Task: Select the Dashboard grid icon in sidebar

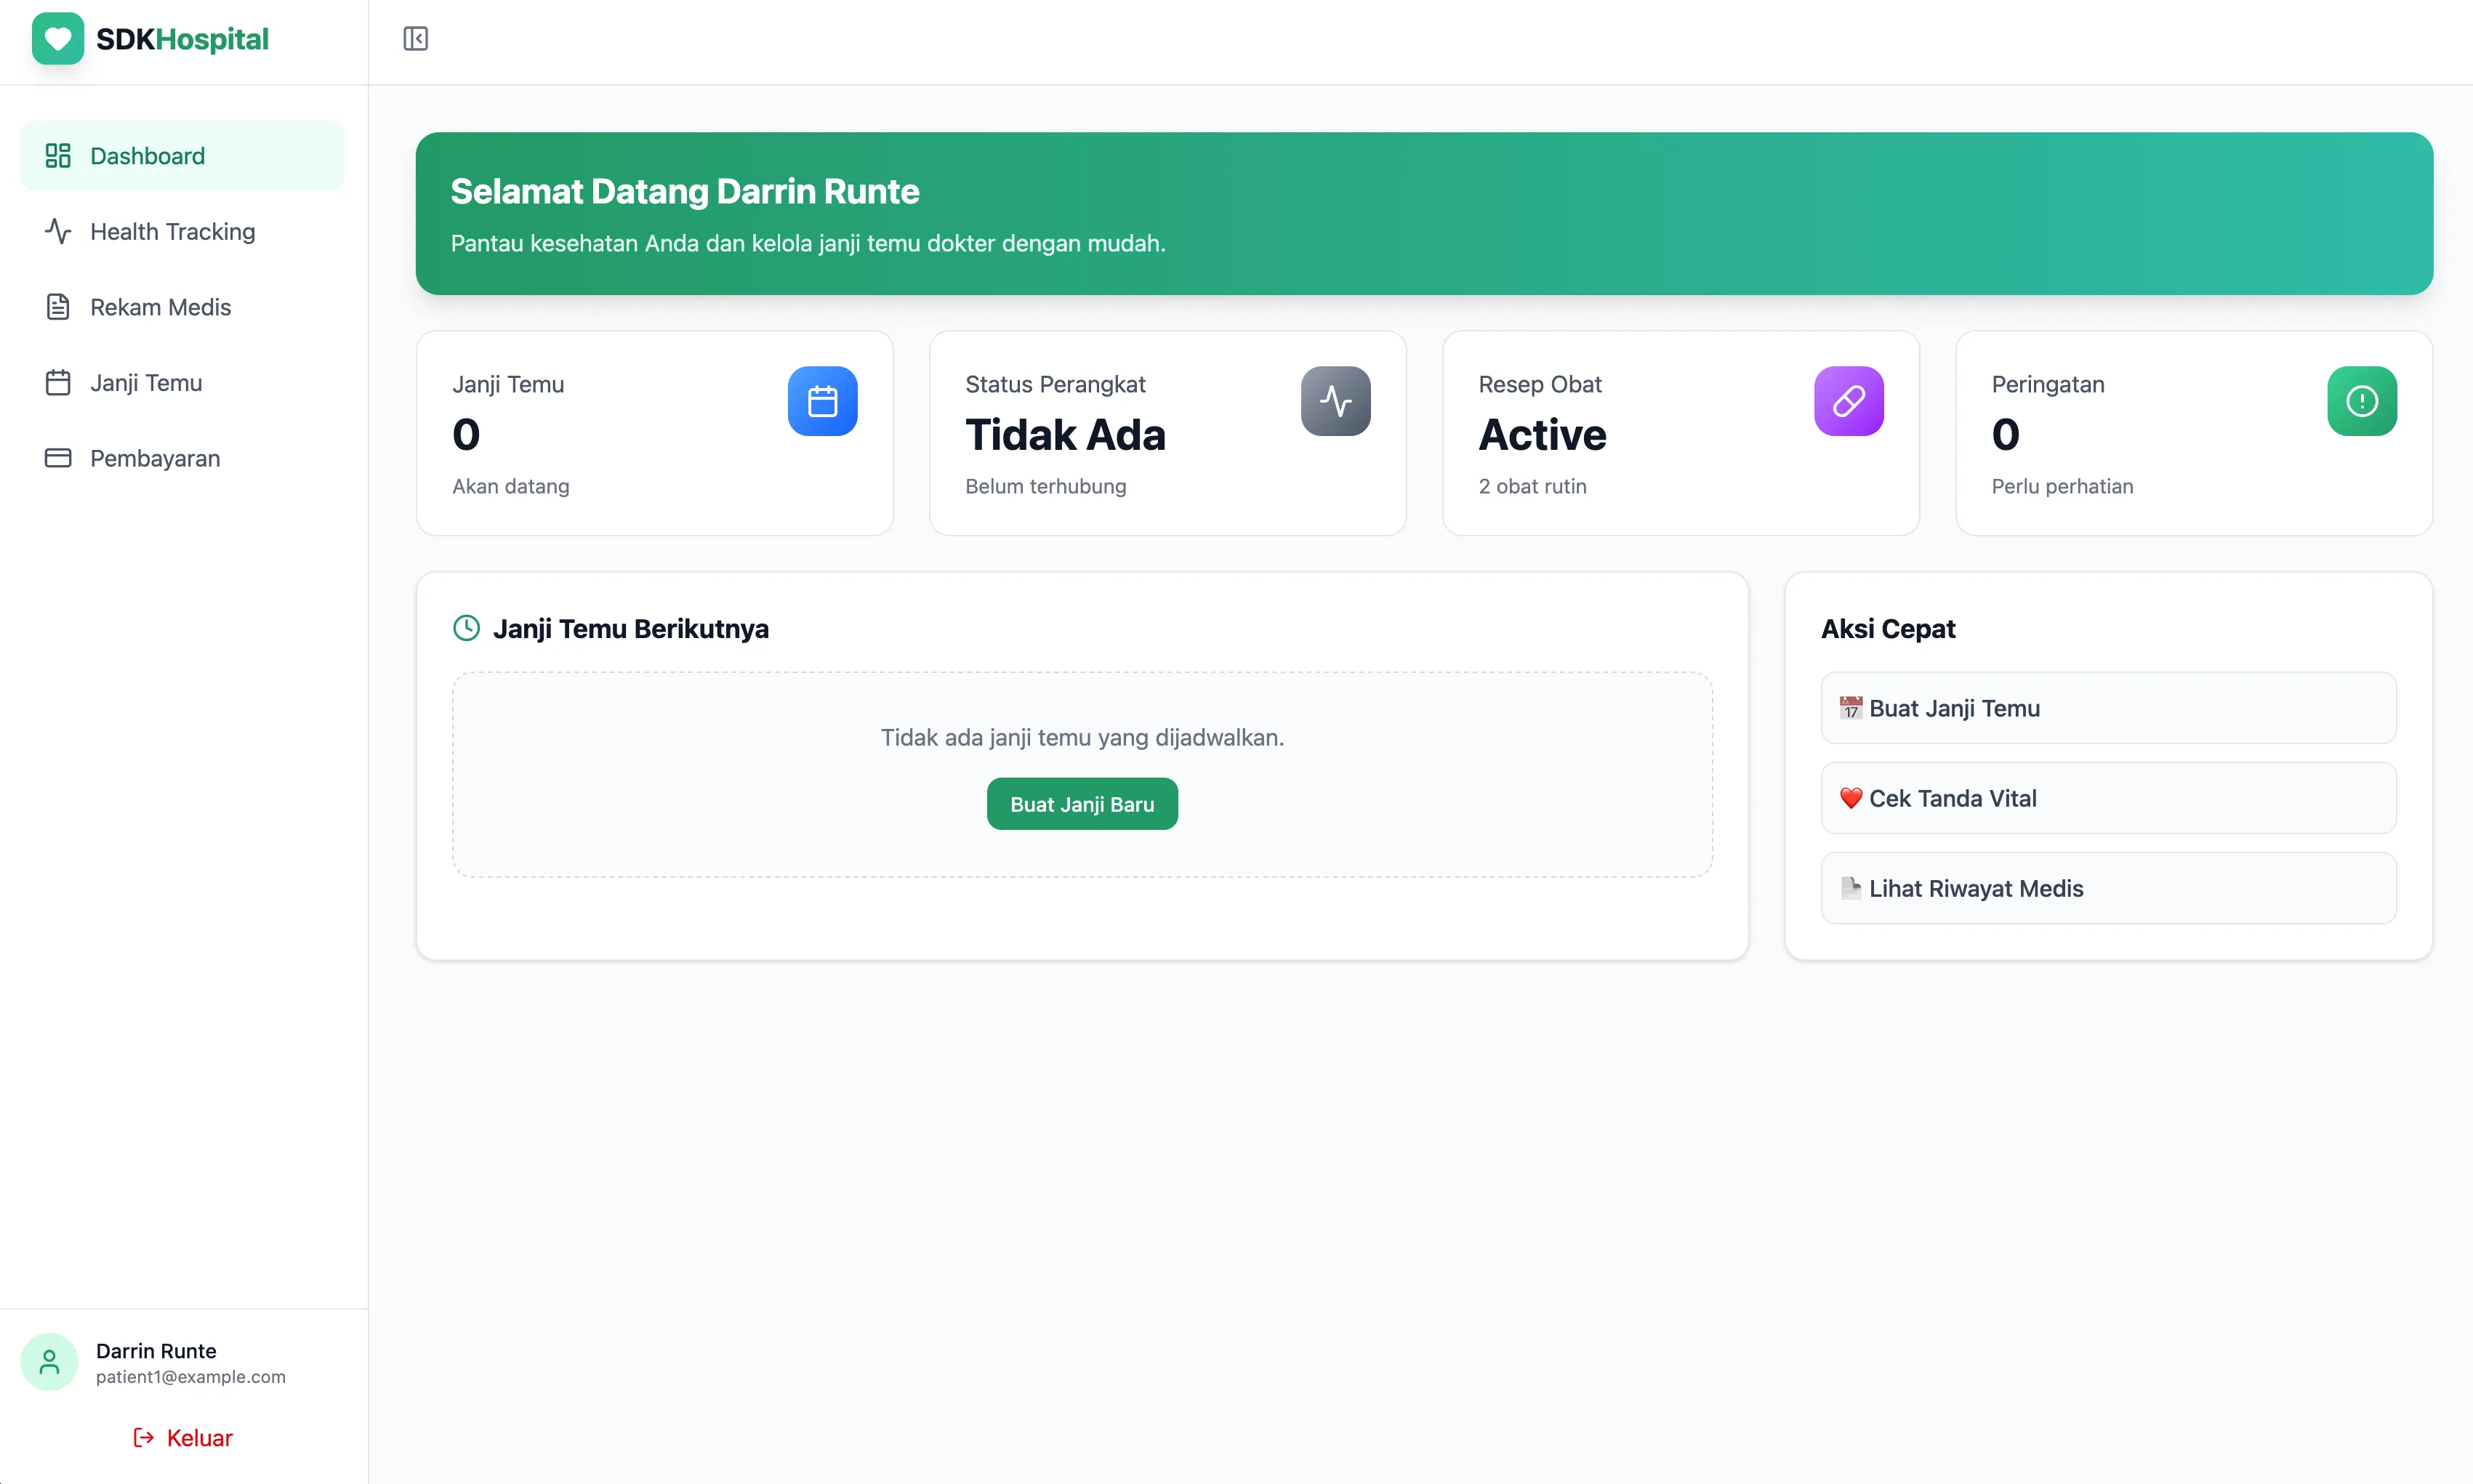Action: click(x=57, y=155)
